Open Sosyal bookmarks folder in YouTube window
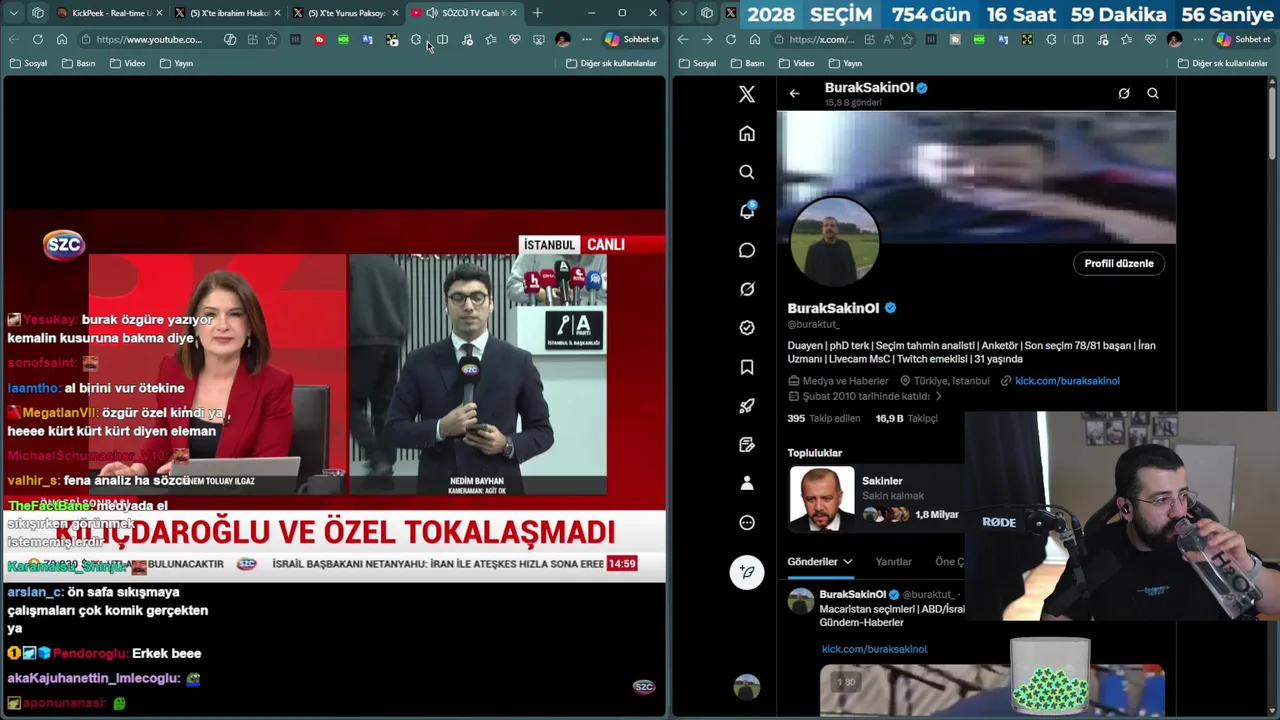This screenshot has width=1280, height=720. pyautogui.click(x=29, y=63)
